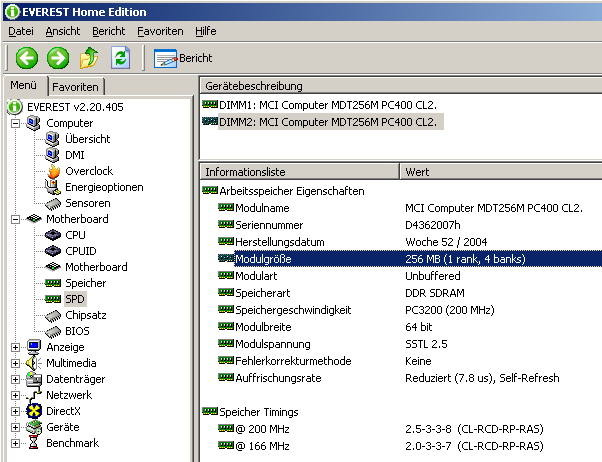Click the green Forward arrow button
The width and height of the screenshot is (602, 462).
(x=58, y=58)
